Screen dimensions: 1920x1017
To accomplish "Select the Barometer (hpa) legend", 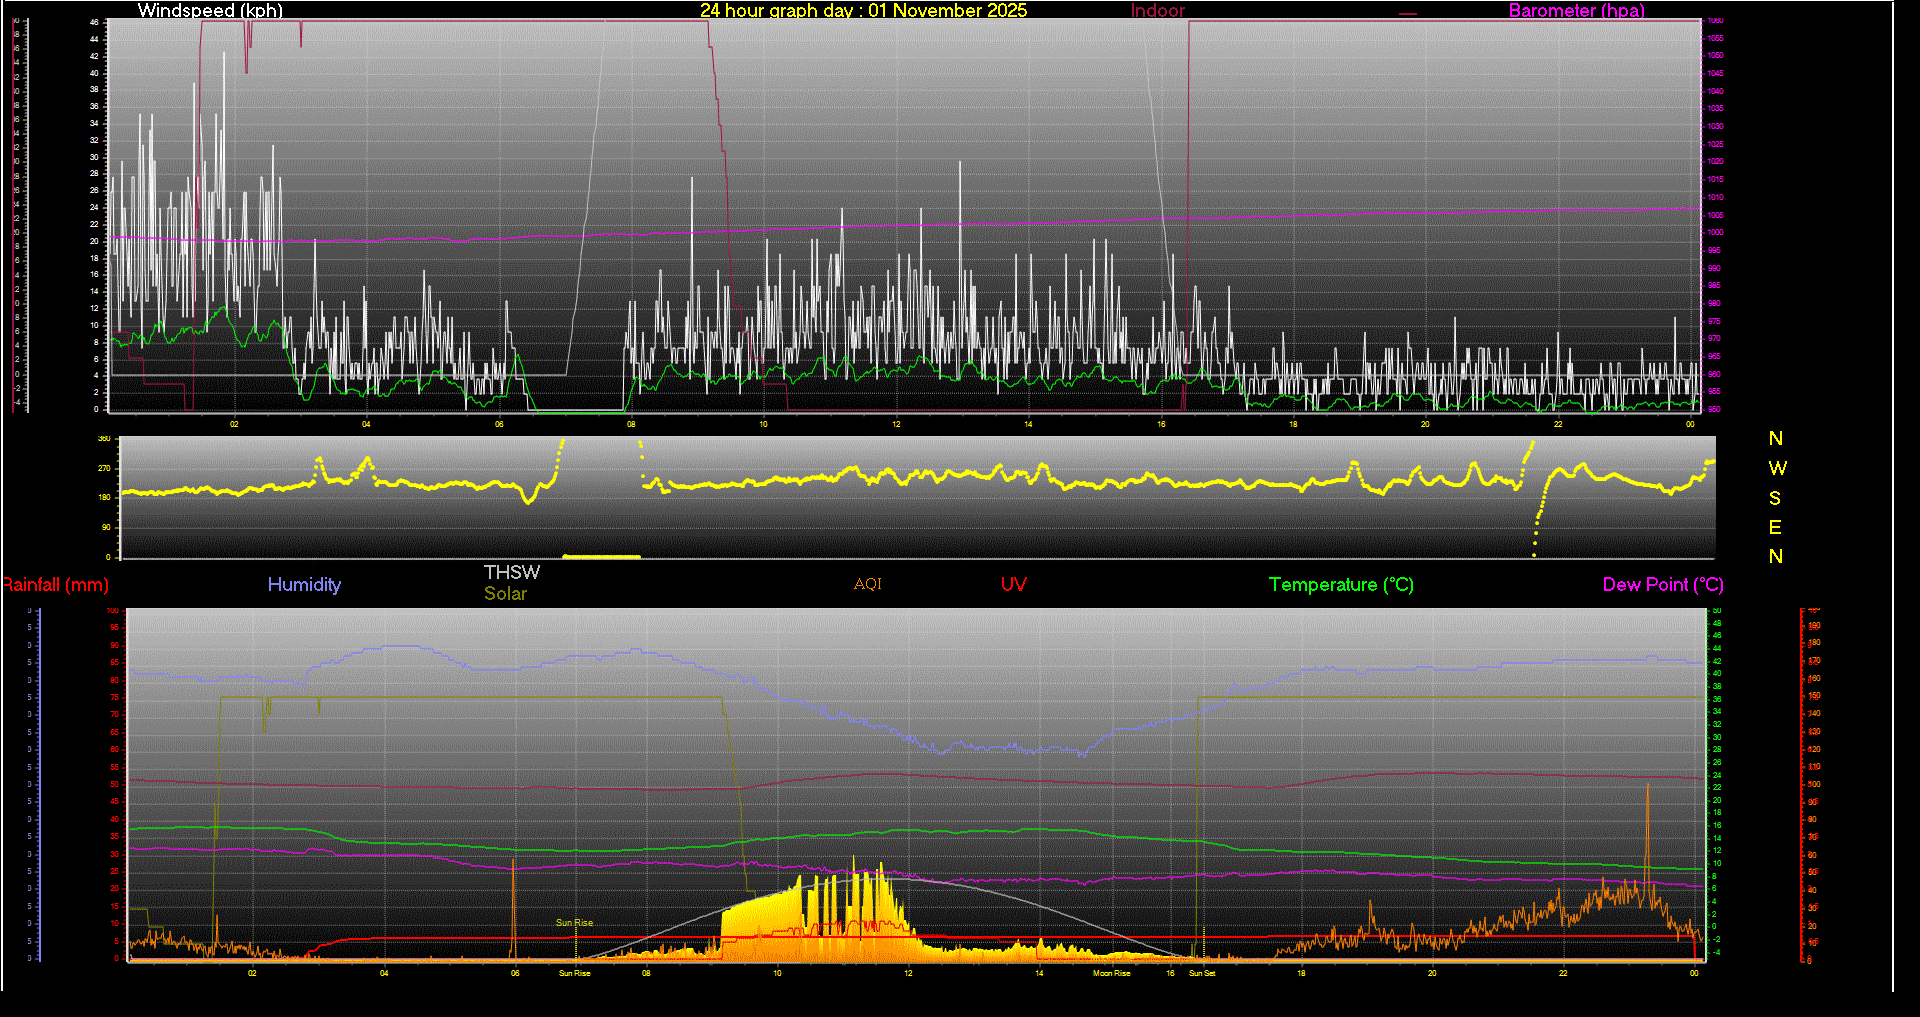I will [x=1576, y=11].
